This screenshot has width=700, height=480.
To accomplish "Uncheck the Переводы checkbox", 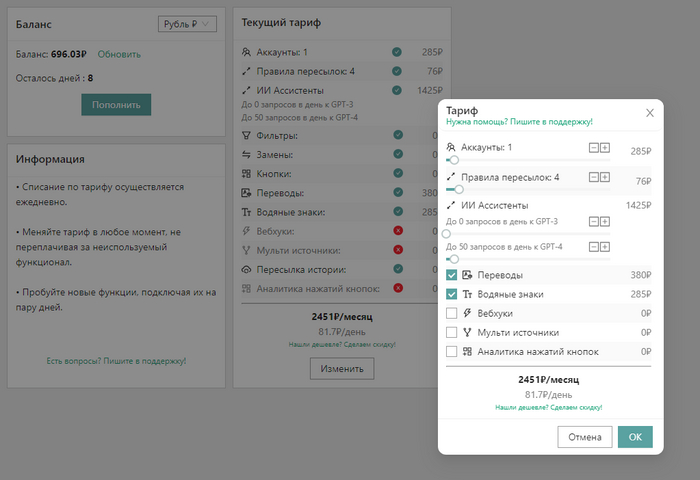I will point(452,275).
